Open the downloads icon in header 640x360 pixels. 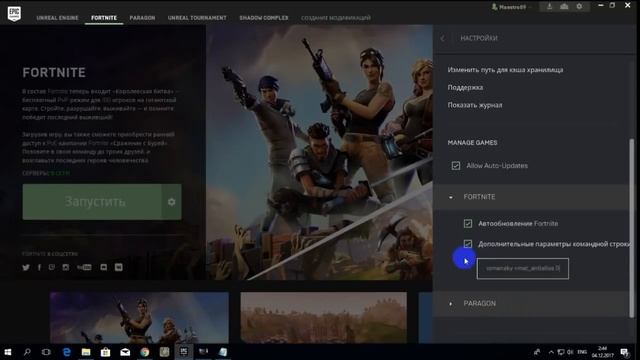pos(549,7)
